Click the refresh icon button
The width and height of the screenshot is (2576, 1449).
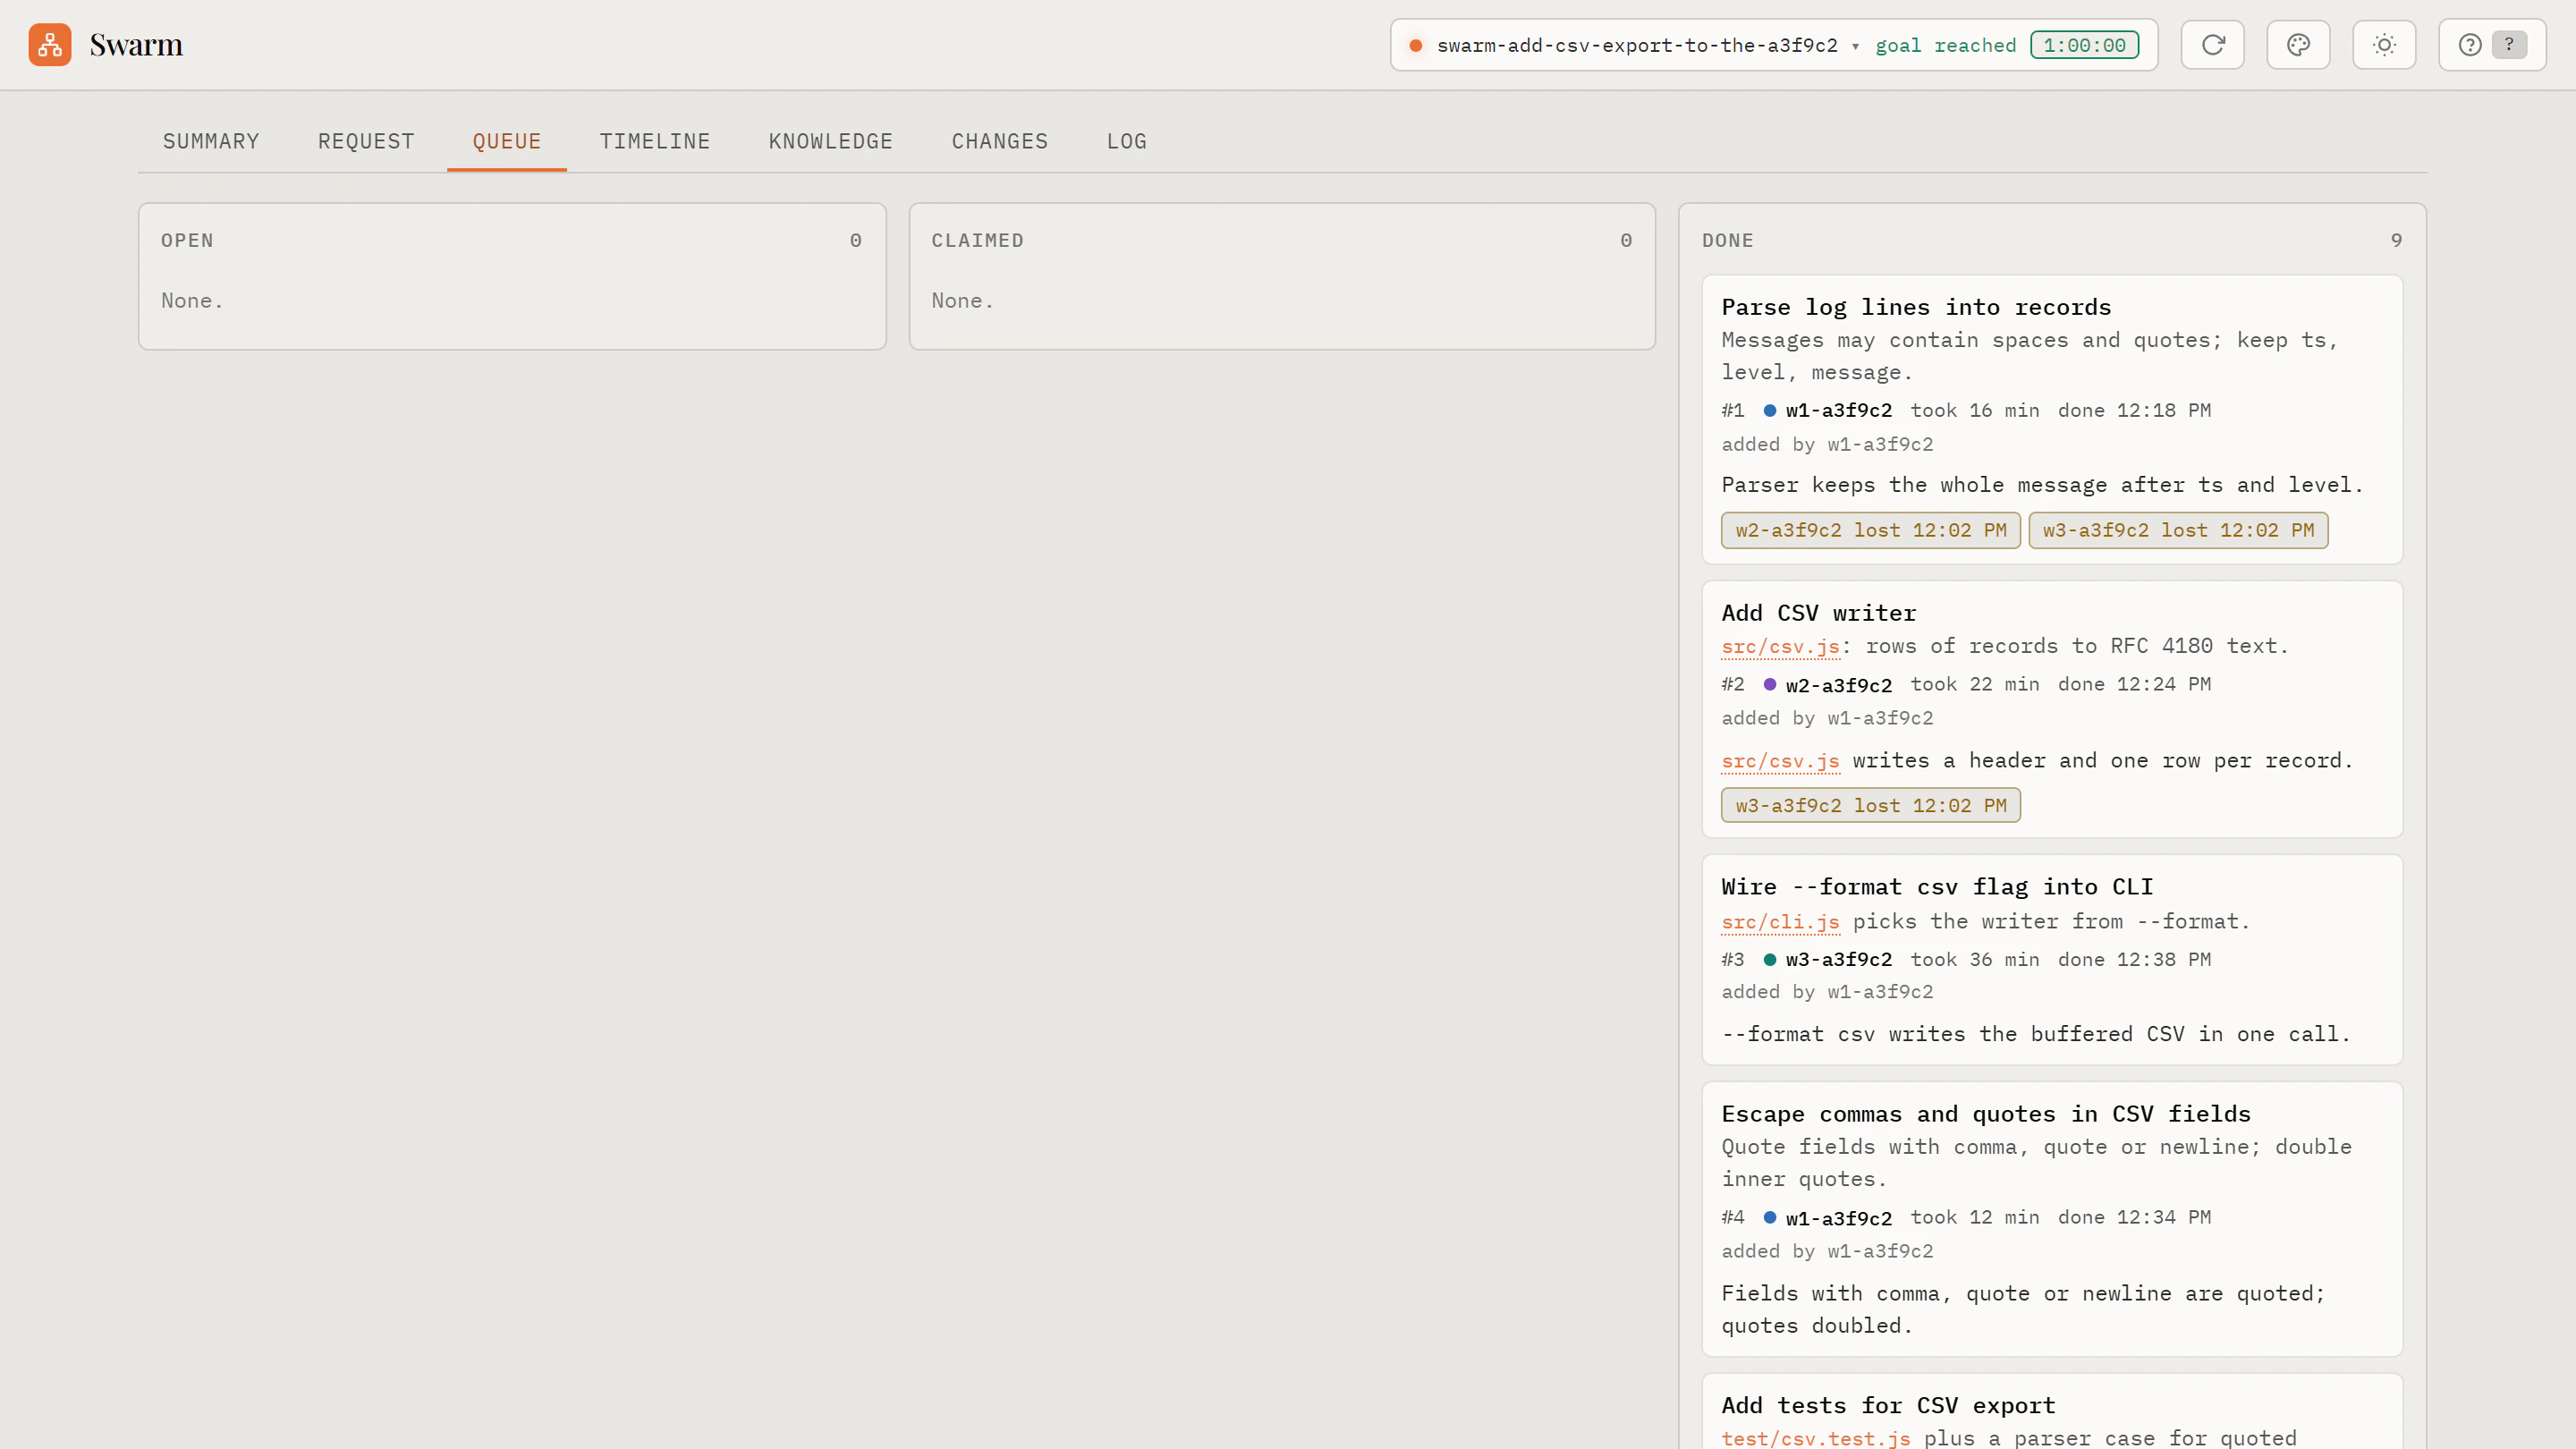click(2212, 45)
